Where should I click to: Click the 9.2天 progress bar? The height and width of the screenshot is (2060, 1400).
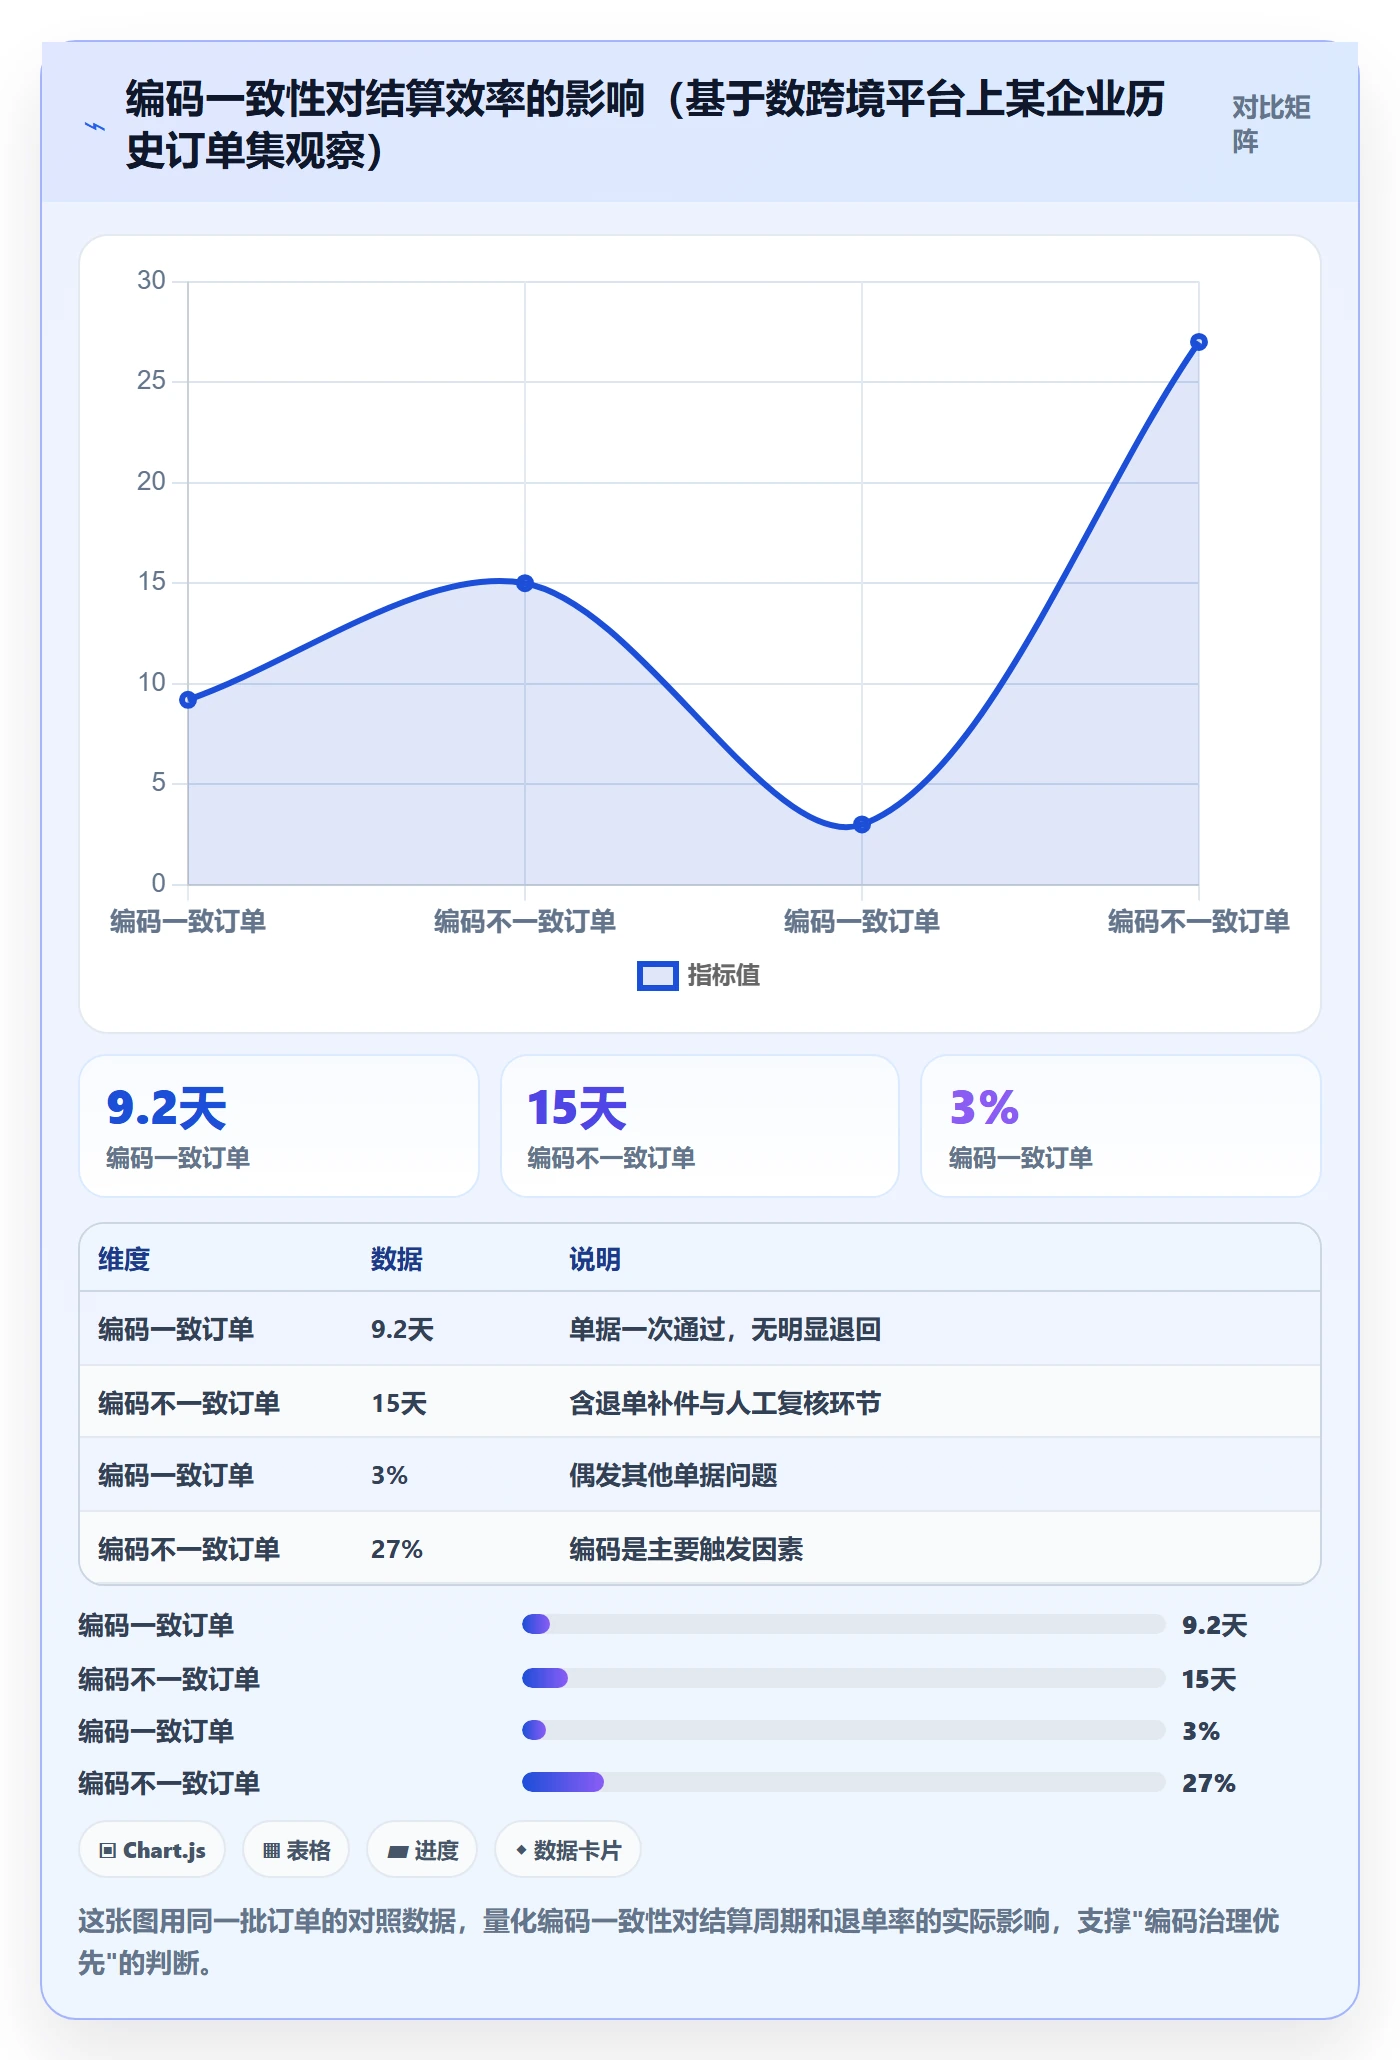(x=844, y=1624)
